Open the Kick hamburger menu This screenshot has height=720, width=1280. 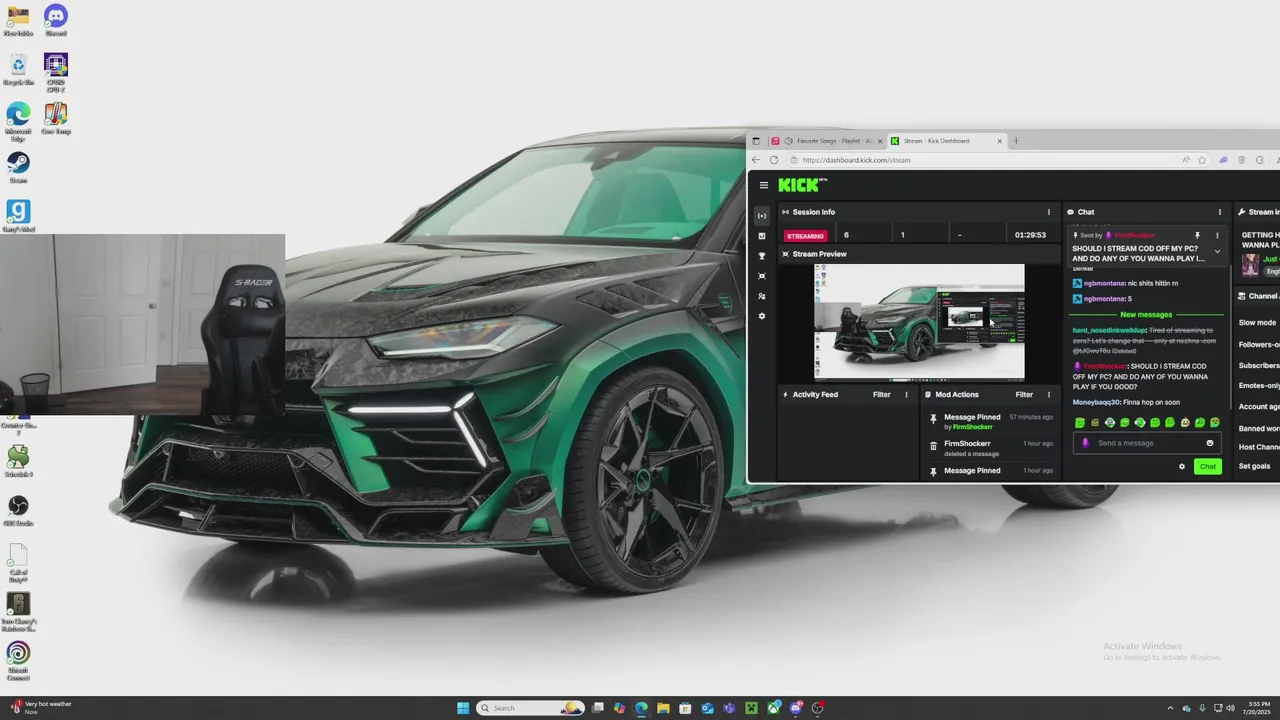(764, 185)
